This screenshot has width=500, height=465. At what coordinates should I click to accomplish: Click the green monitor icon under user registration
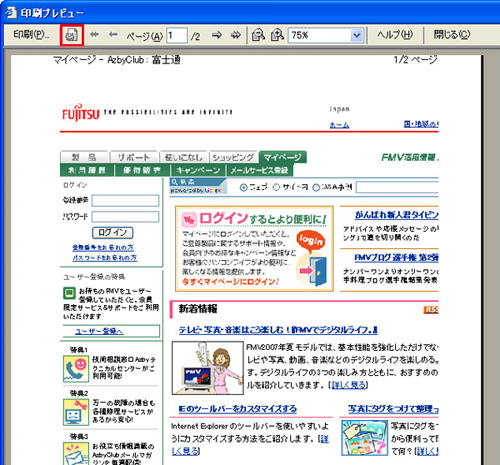coord(69,293)
